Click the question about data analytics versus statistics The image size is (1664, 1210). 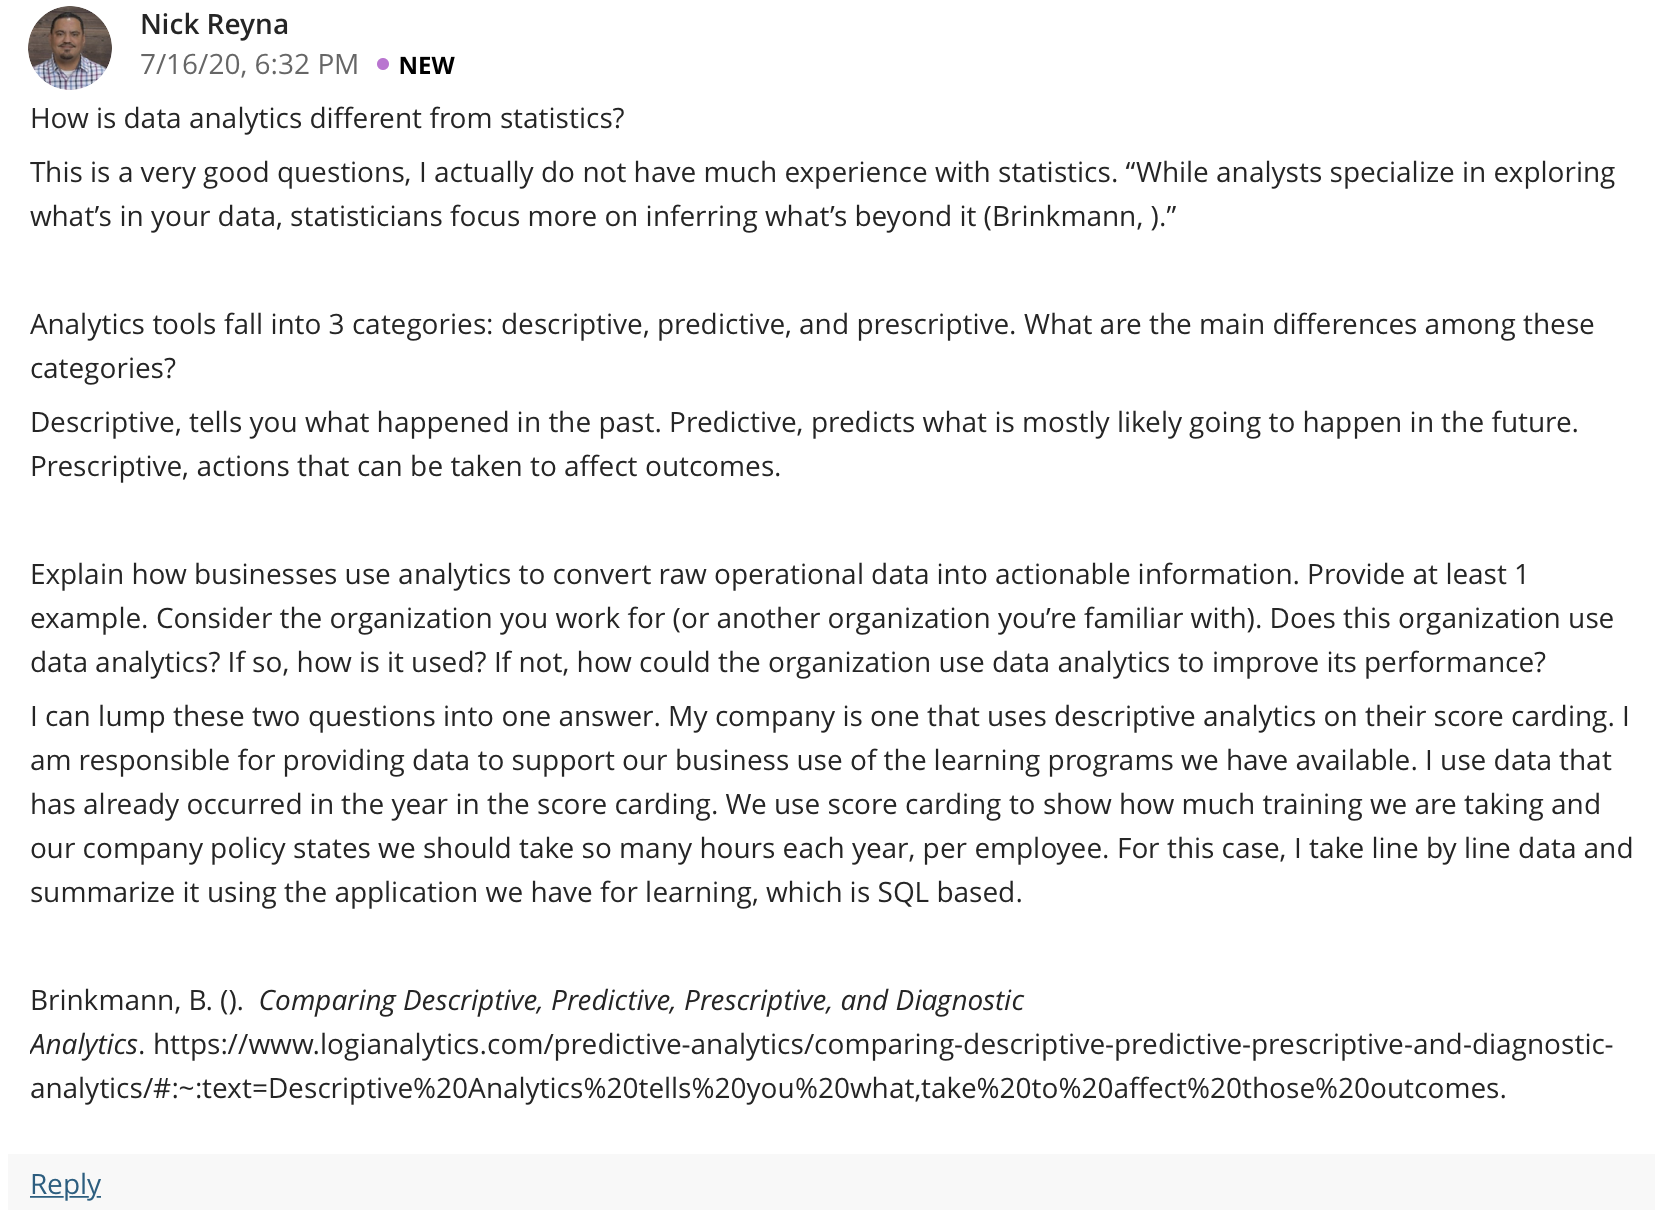tap(327, 118)
